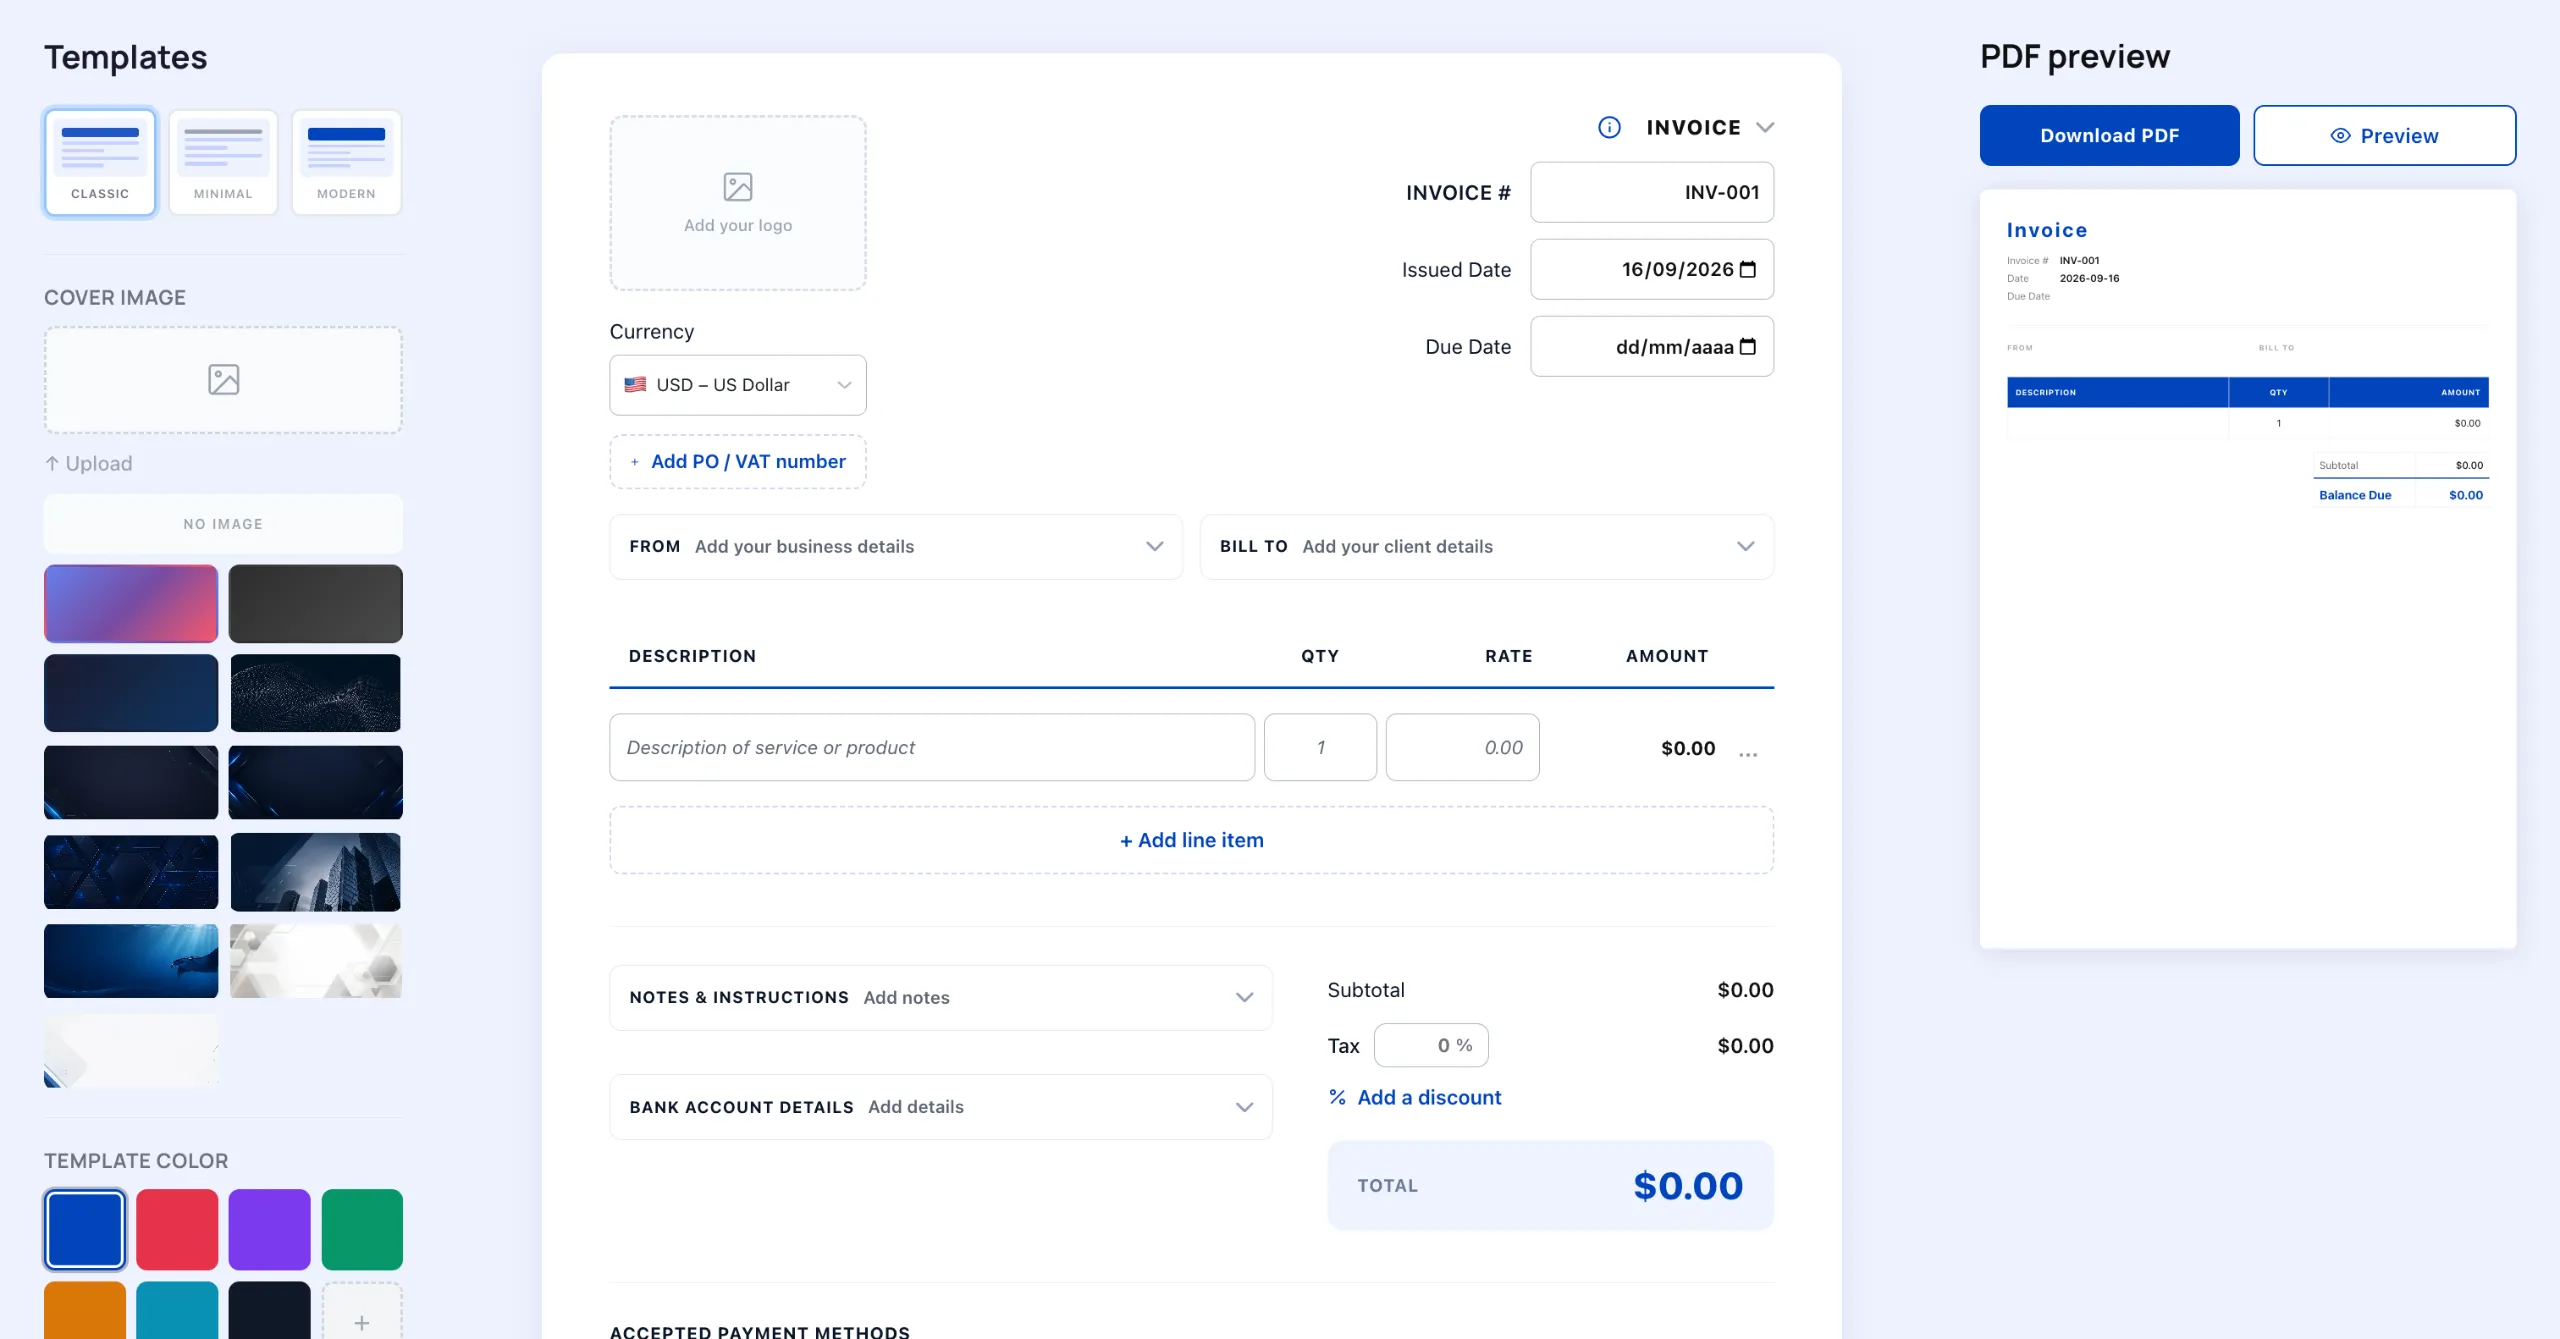The image size is (2560, 1339).
Task: Add a custom template color with plus
Action: pos(362,1312)
